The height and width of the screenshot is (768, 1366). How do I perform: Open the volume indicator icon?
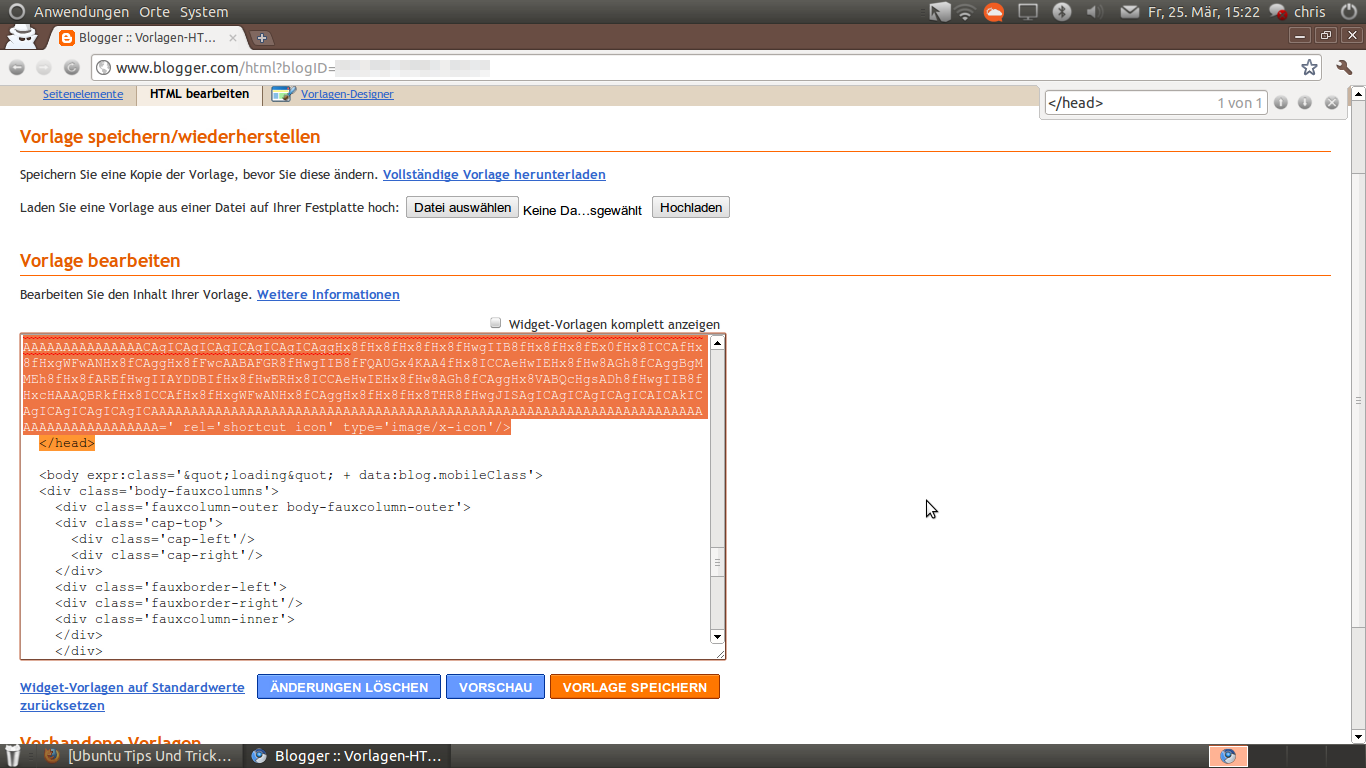(x=1094, y=13)
